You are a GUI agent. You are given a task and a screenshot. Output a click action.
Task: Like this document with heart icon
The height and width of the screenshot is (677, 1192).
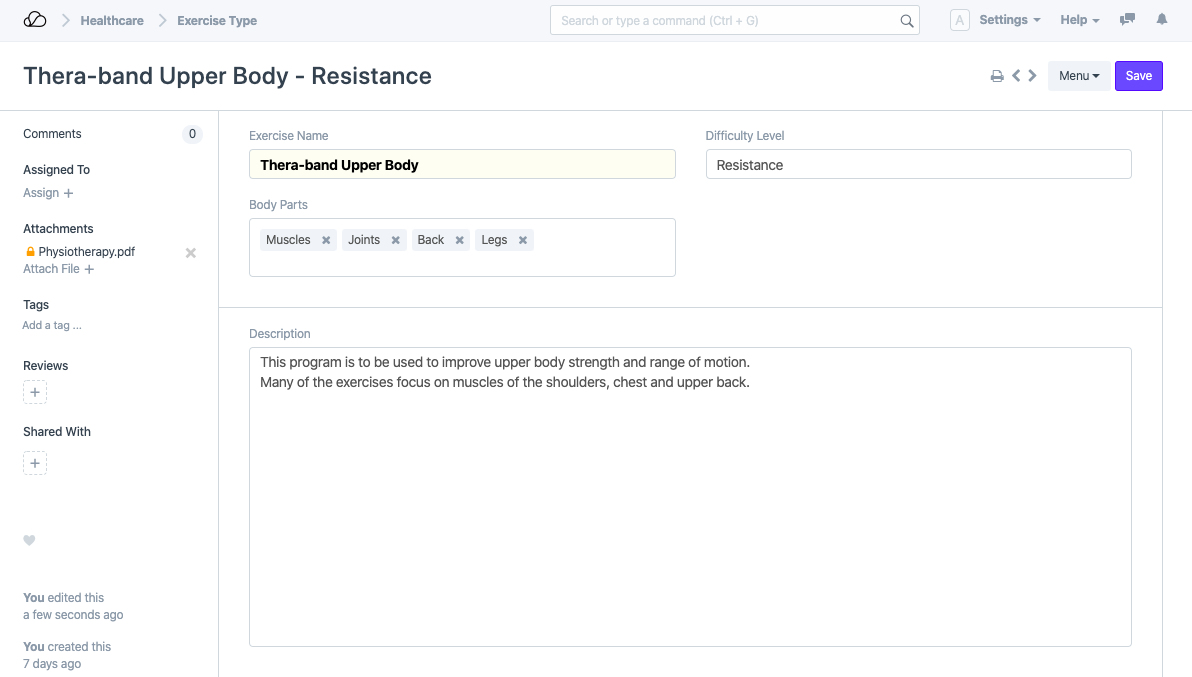[29, 541]
